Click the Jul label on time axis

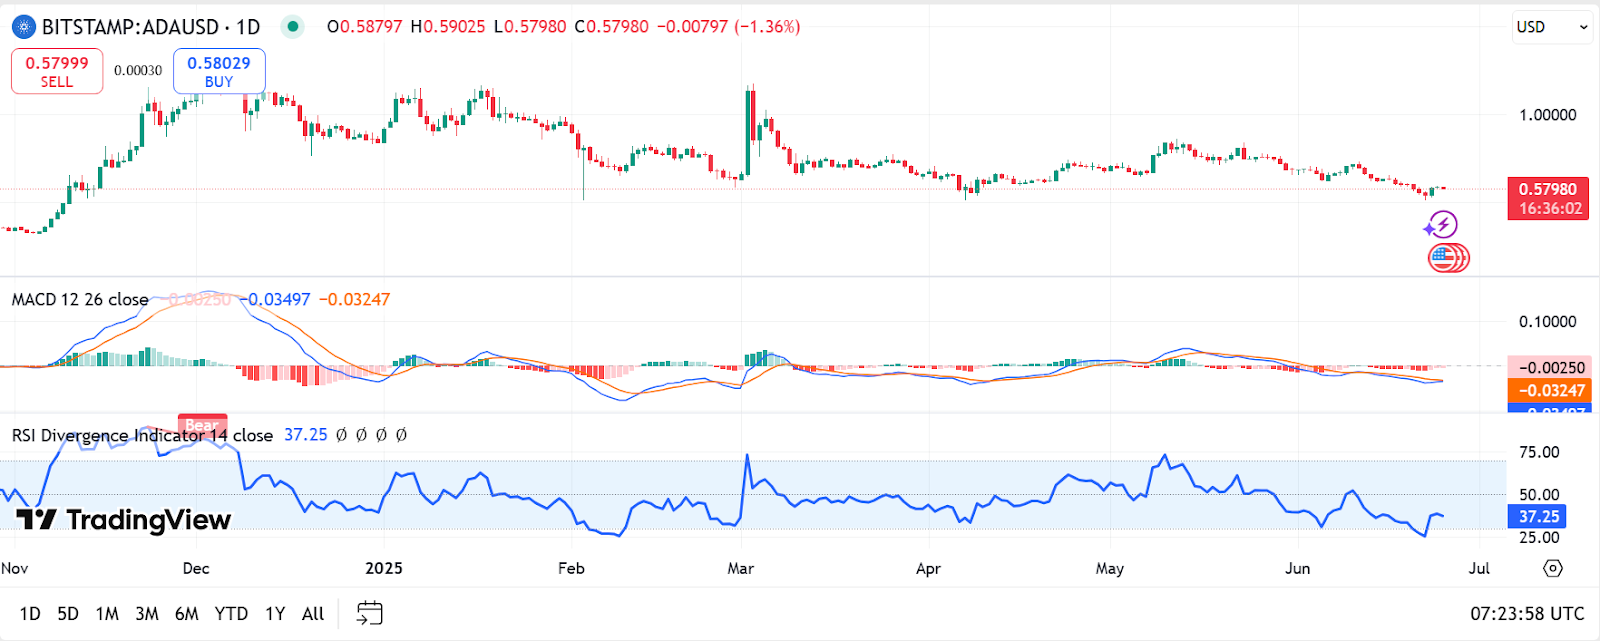point(1479,568)
